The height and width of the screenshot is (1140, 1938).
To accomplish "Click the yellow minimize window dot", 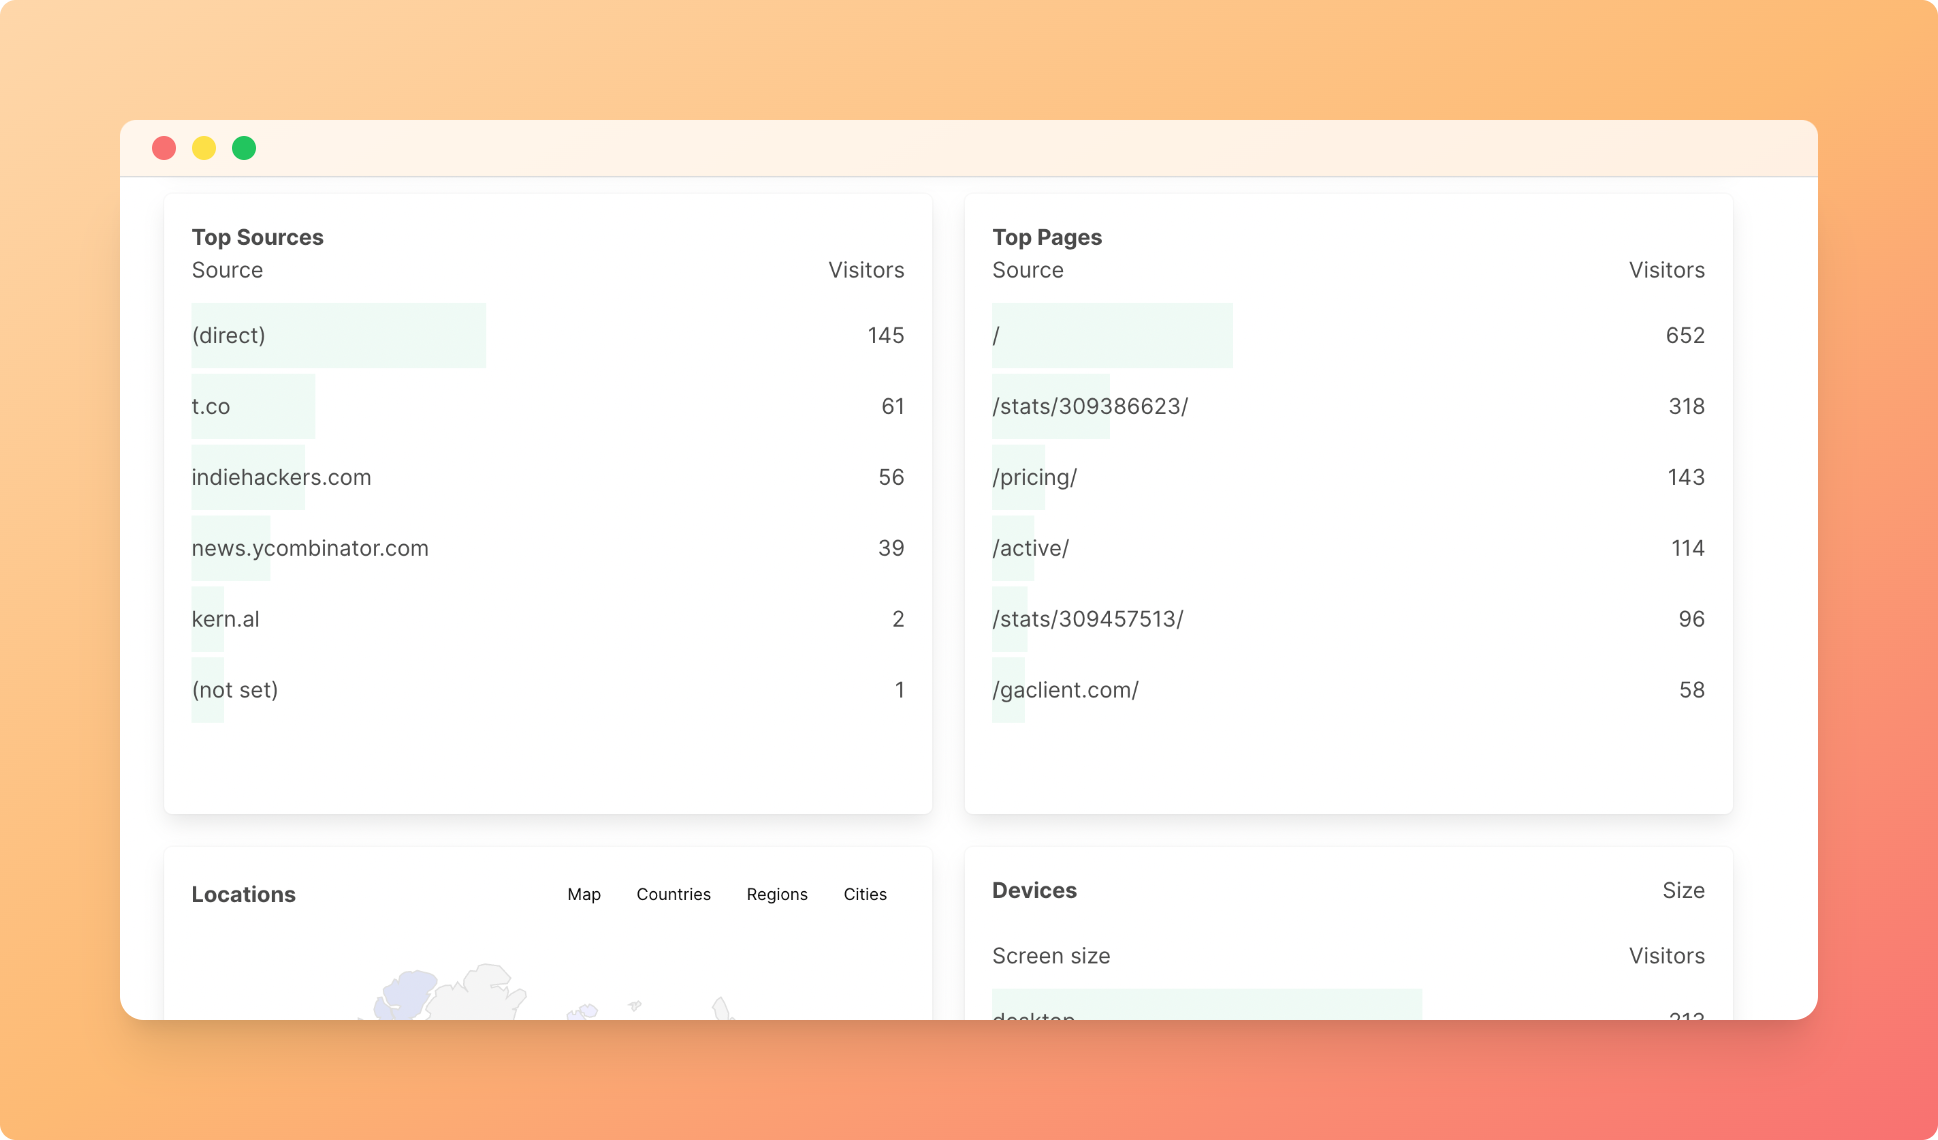I will tap(204, 148).
